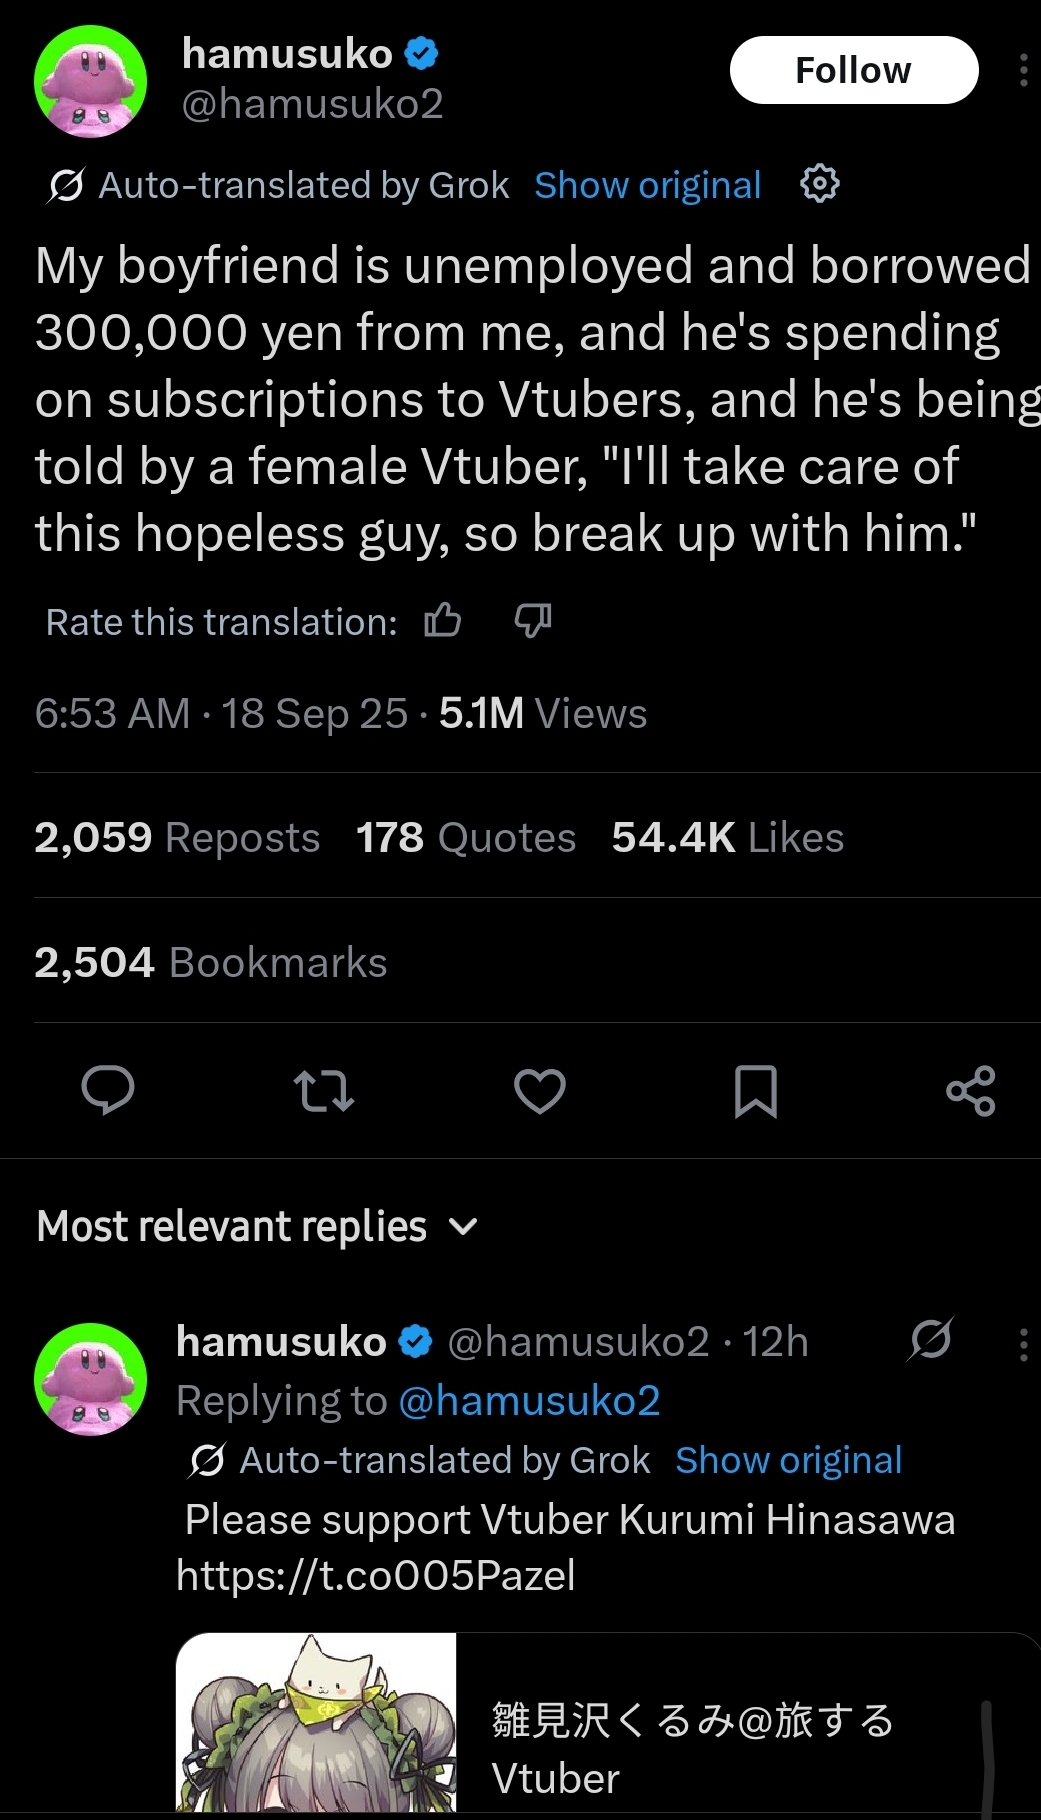Screen dimensions: 1041x1820
Task: Like the post with heart icon
Action: (x=540, y=1090)
